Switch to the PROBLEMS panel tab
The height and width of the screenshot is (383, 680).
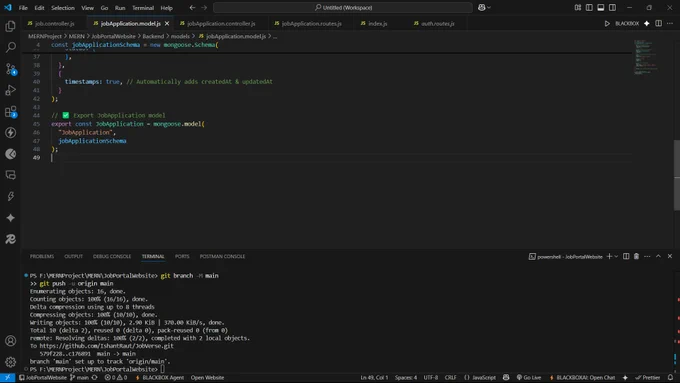[x=42, y=256]
